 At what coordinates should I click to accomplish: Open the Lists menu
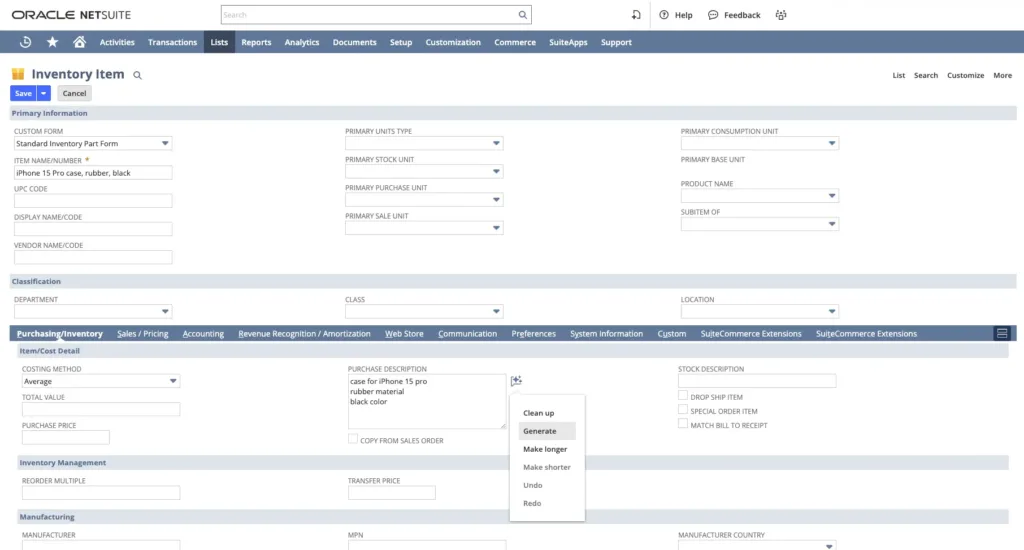(219, 42)
